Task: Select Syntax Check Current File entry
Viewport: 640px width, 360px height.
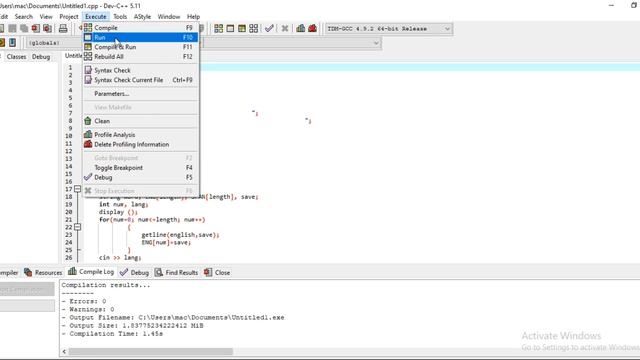Action: click(141, 80)
